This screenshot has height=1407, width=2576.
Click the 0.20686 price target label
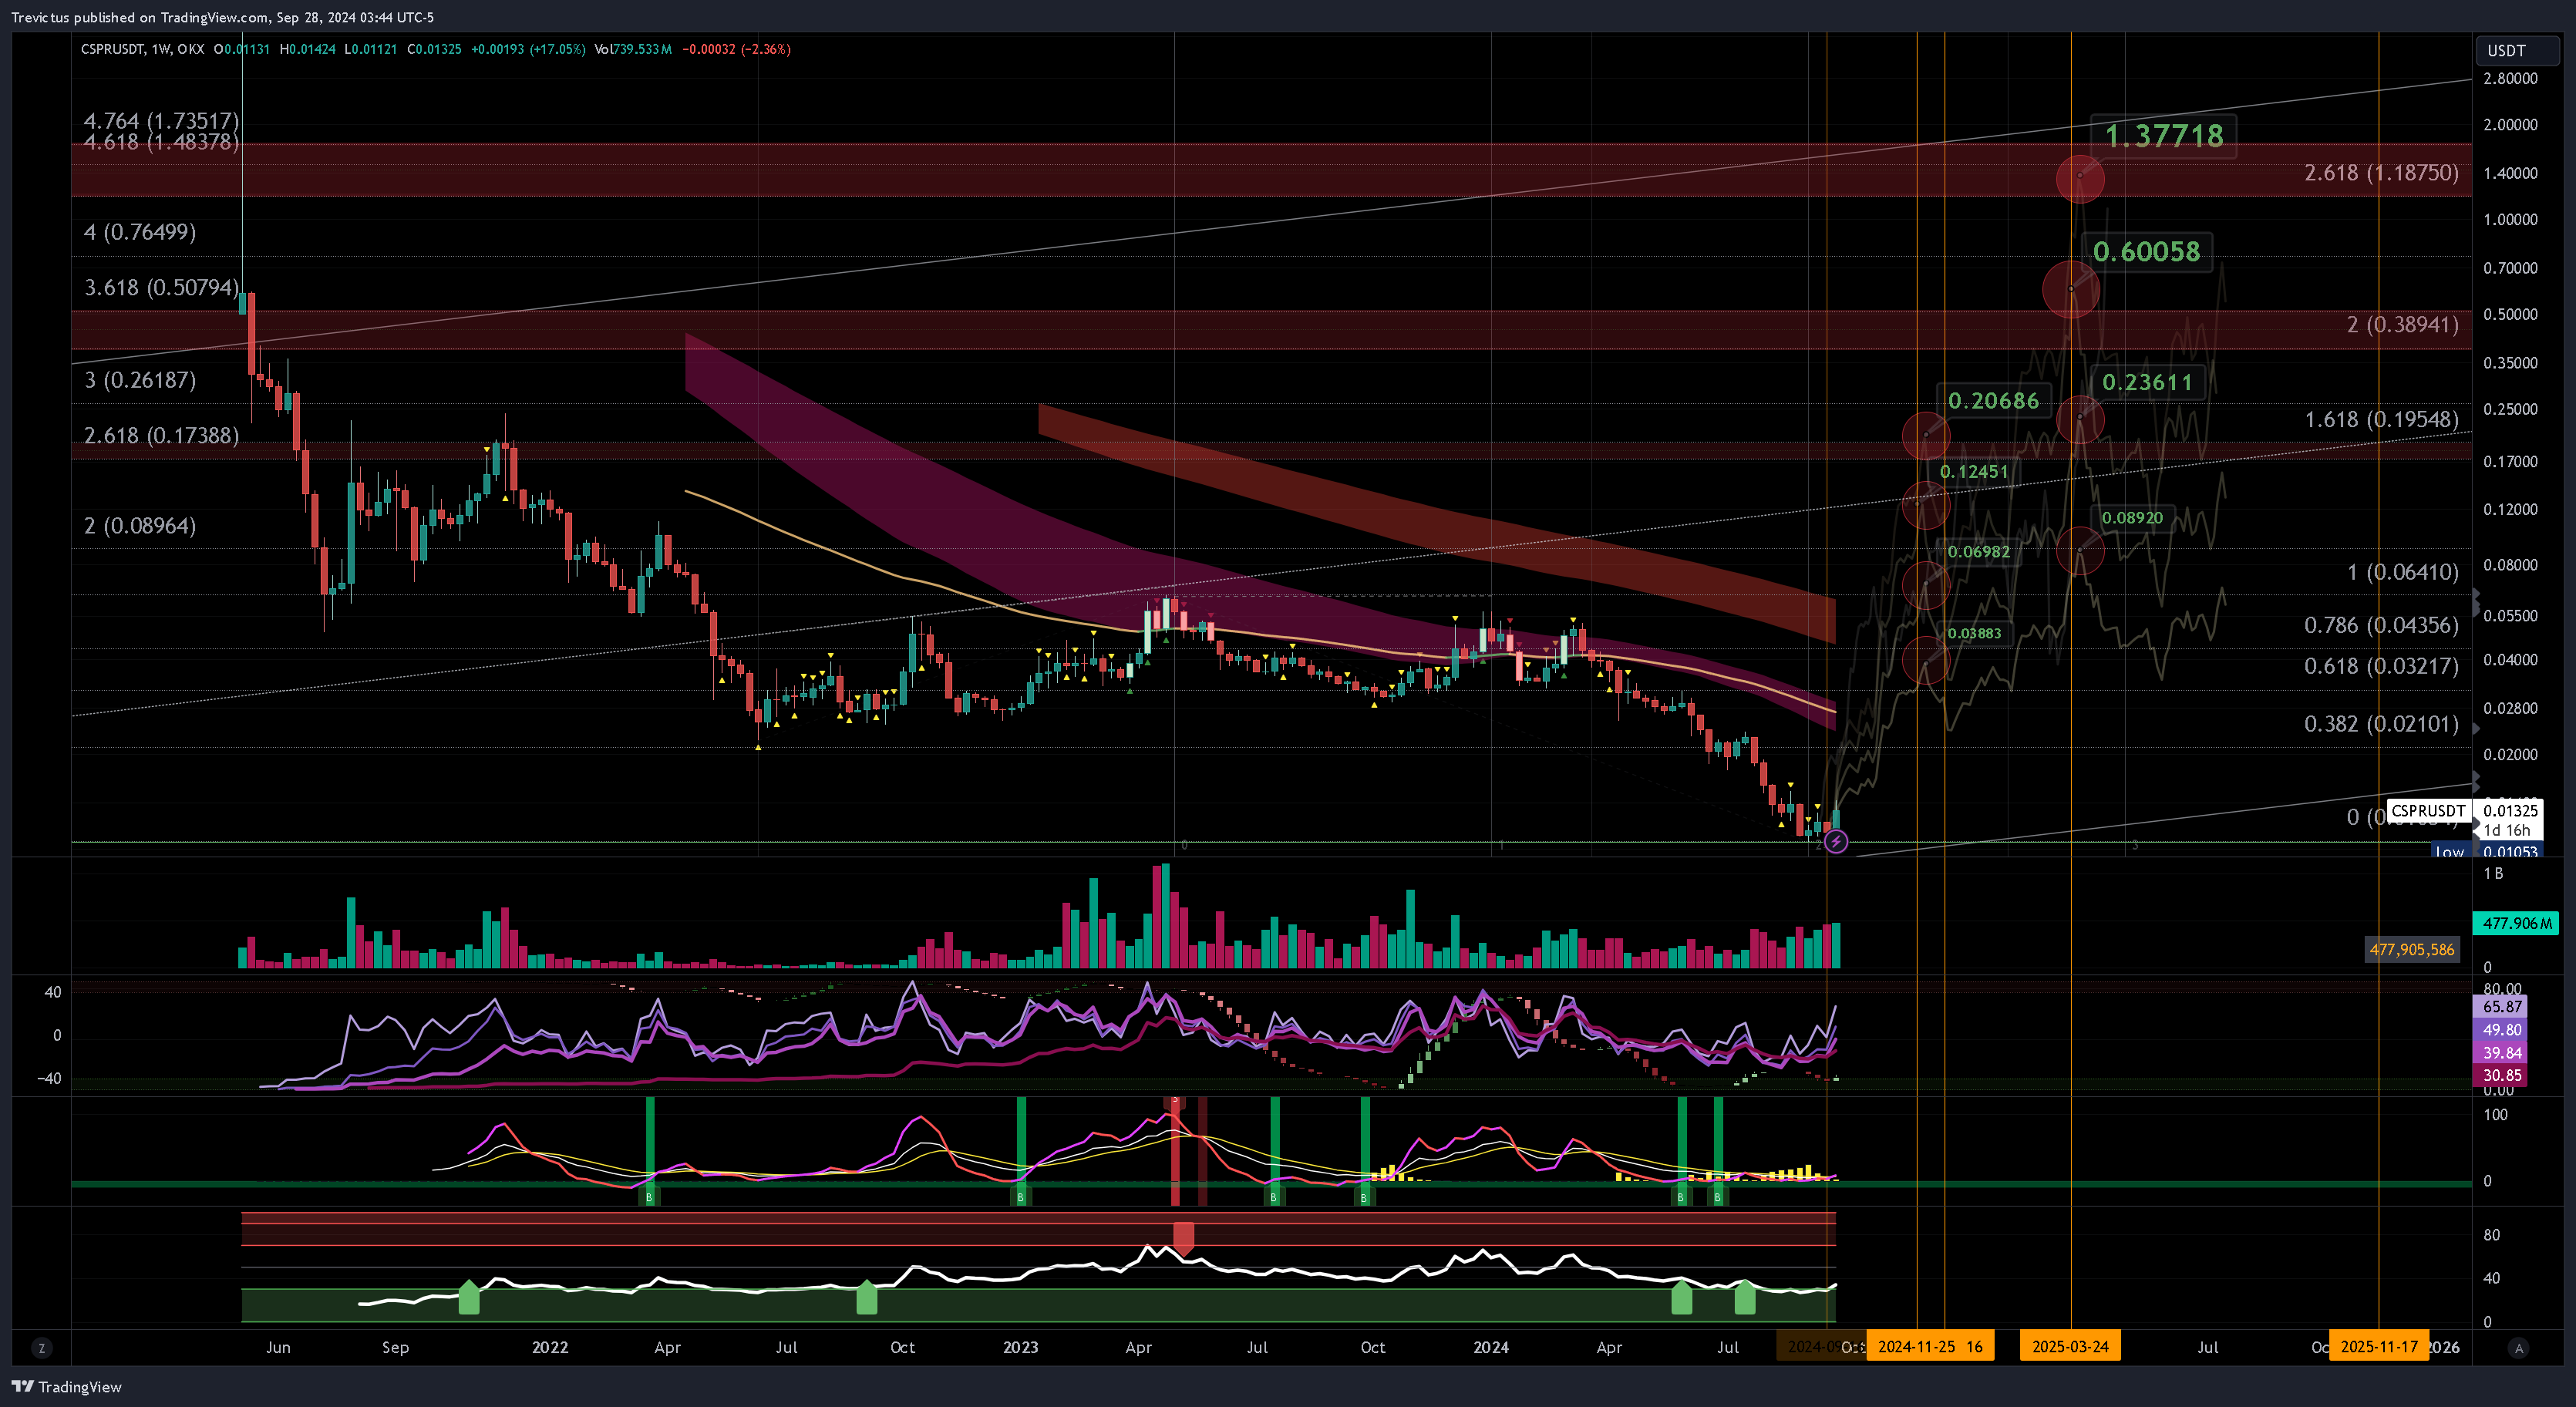(x=1993, y=401)
